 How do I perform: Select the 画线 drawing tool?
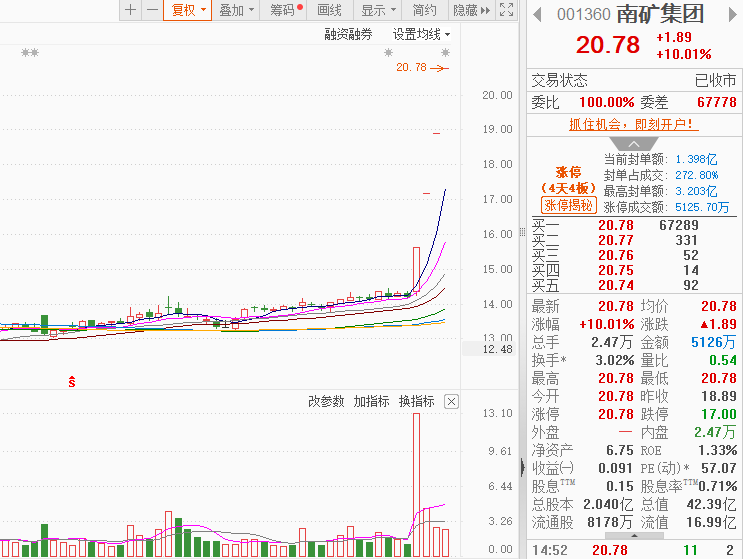click(x=329, y=9)
